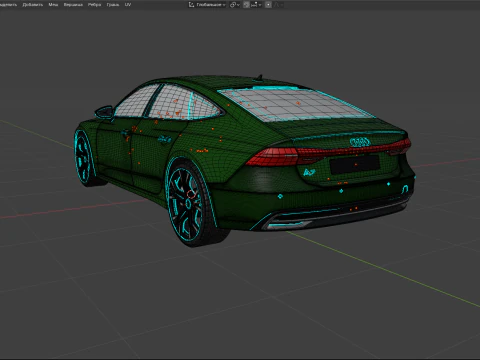
Task: Open the Меш (Mesh) menu
Action: coord(53,5)
